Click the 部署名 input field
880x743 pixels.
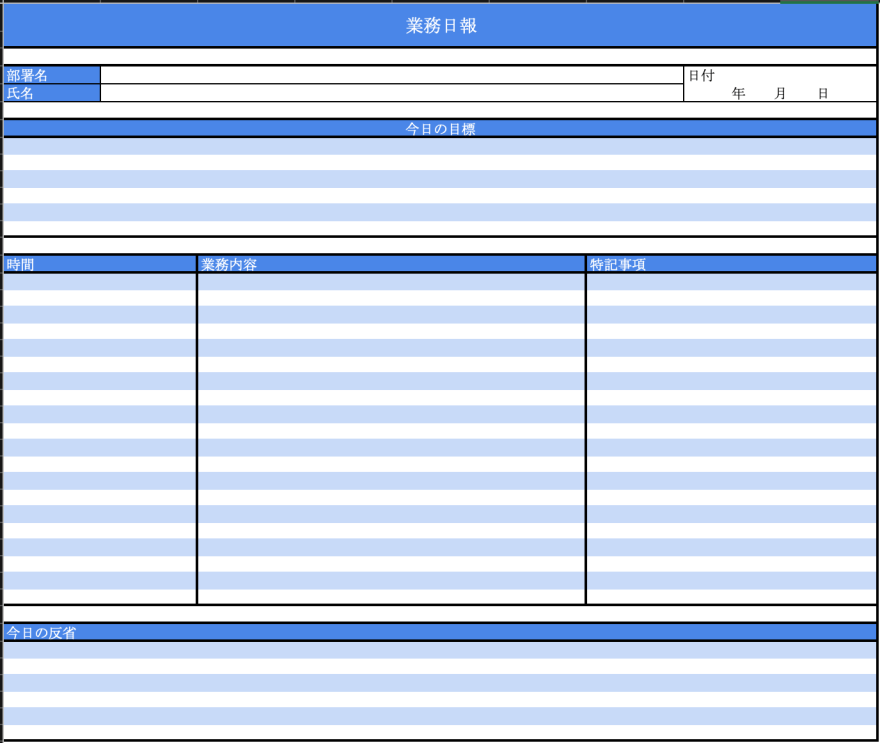(390, 74)
